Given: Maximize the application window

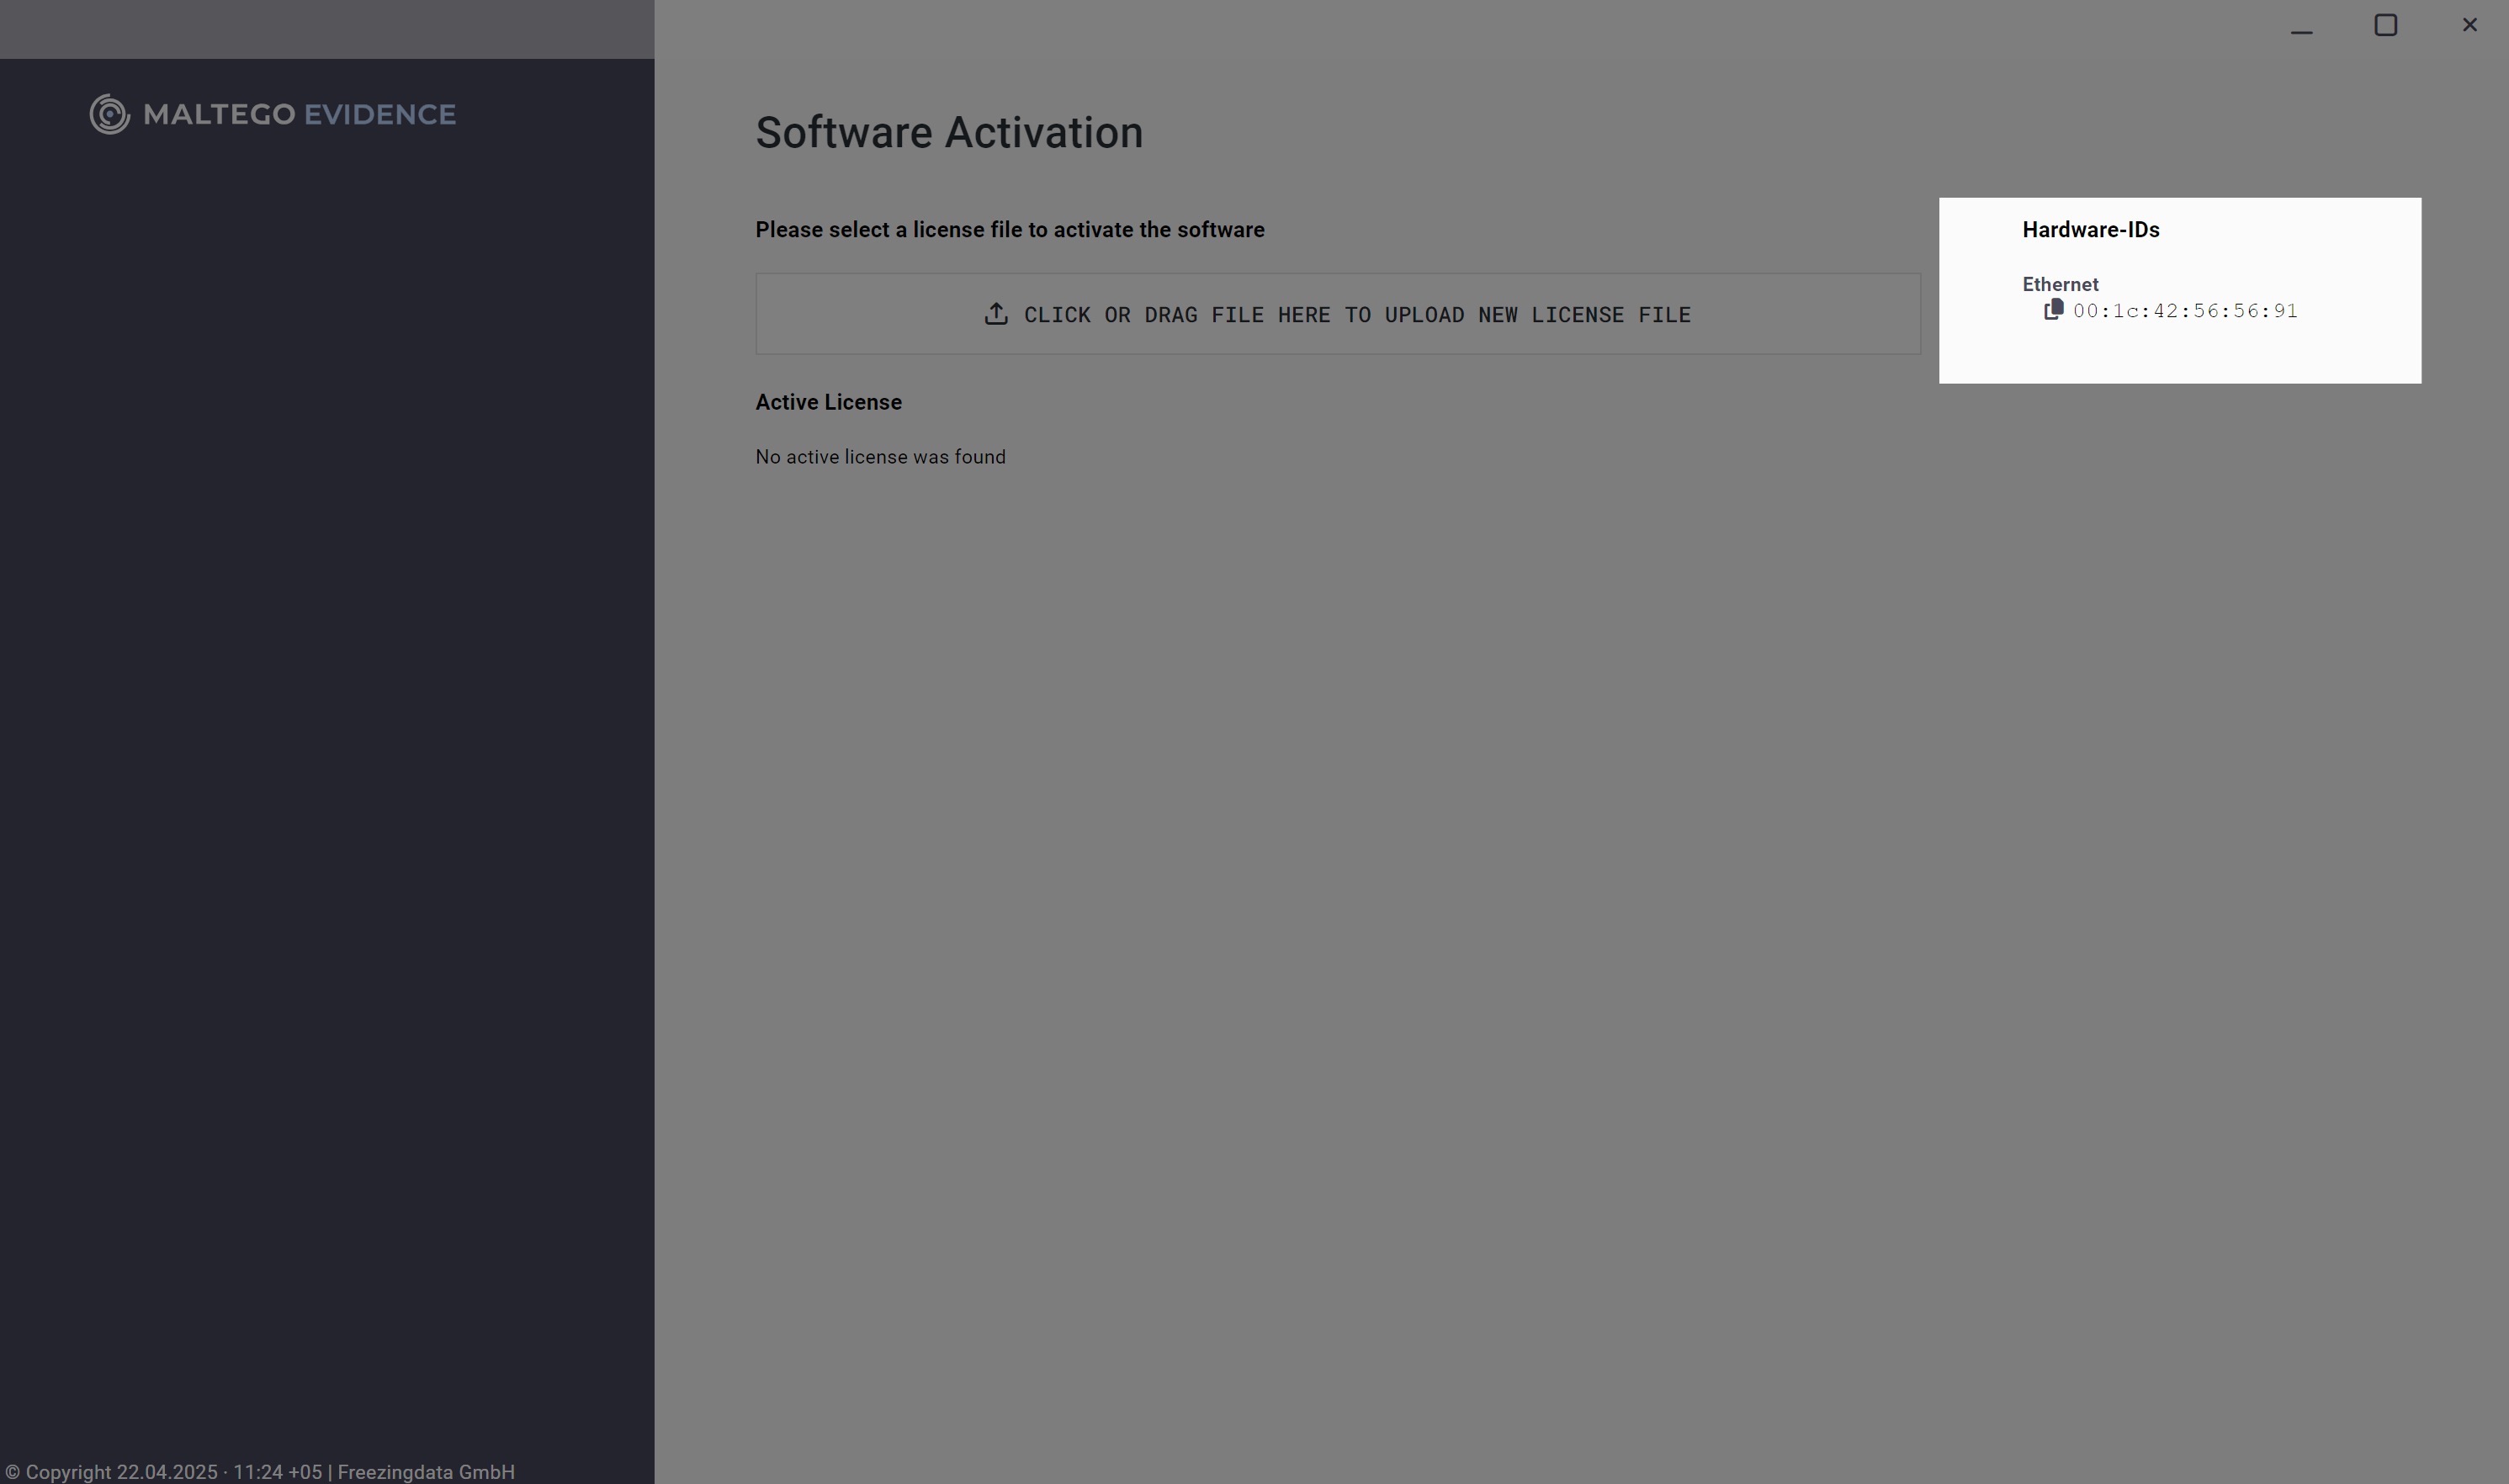Looking at the screenshot, I should pyautogui.click(x=2385, y=25).
